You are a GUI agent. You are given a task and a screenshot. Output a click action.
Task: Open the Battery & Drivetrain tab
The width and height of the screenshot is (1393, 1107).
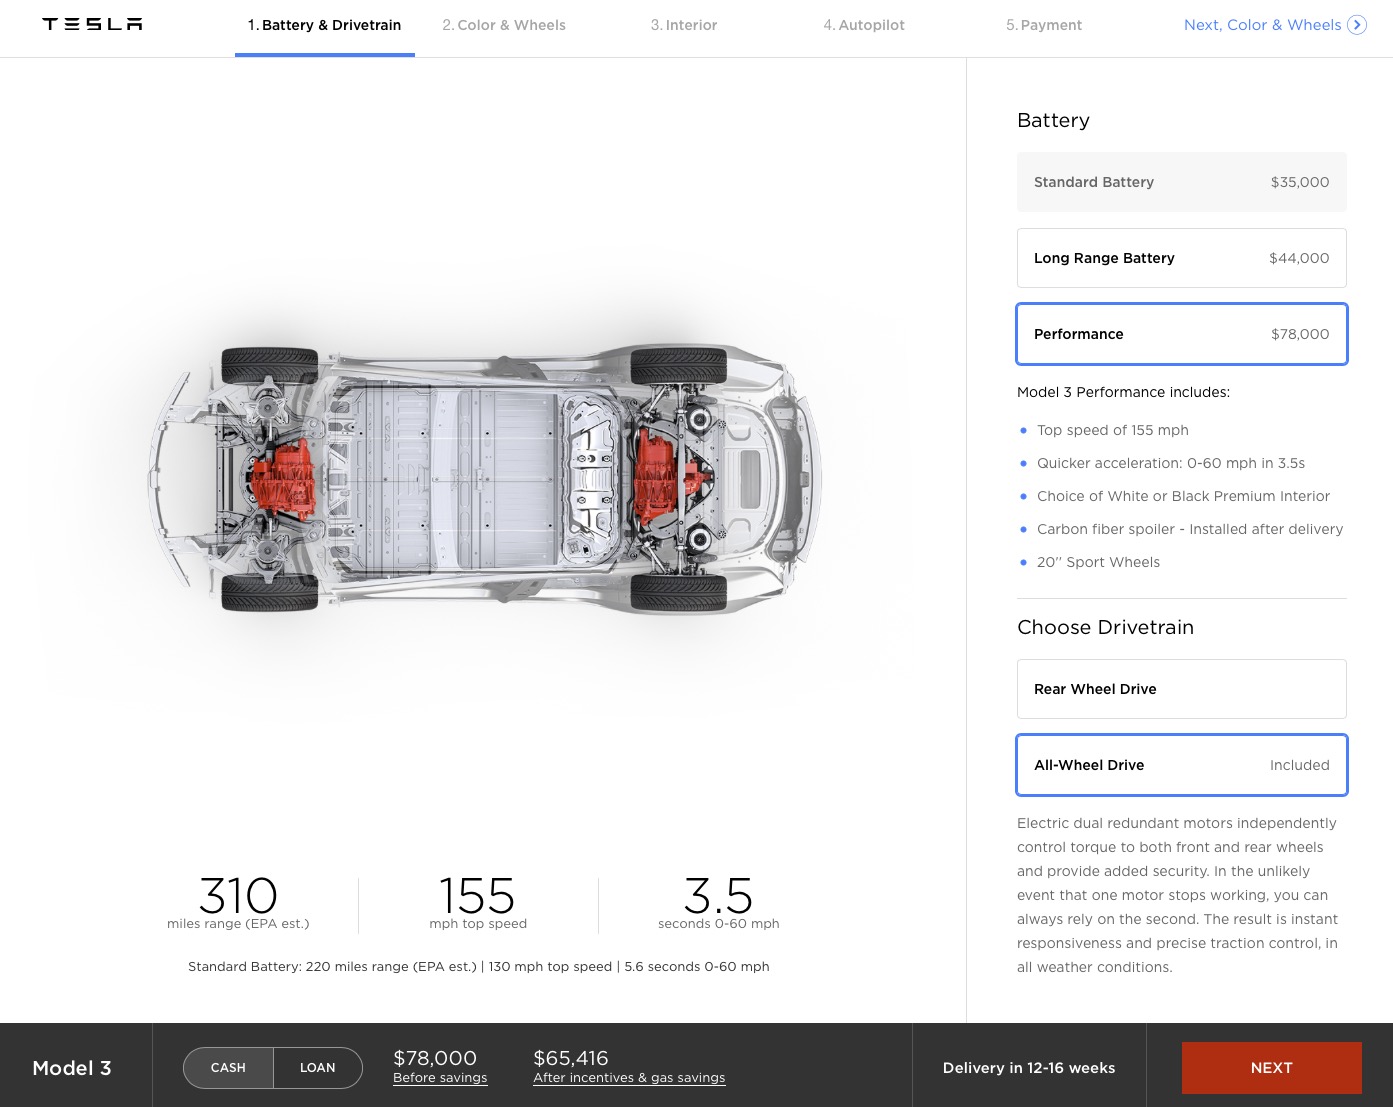[x=325, y=25]
